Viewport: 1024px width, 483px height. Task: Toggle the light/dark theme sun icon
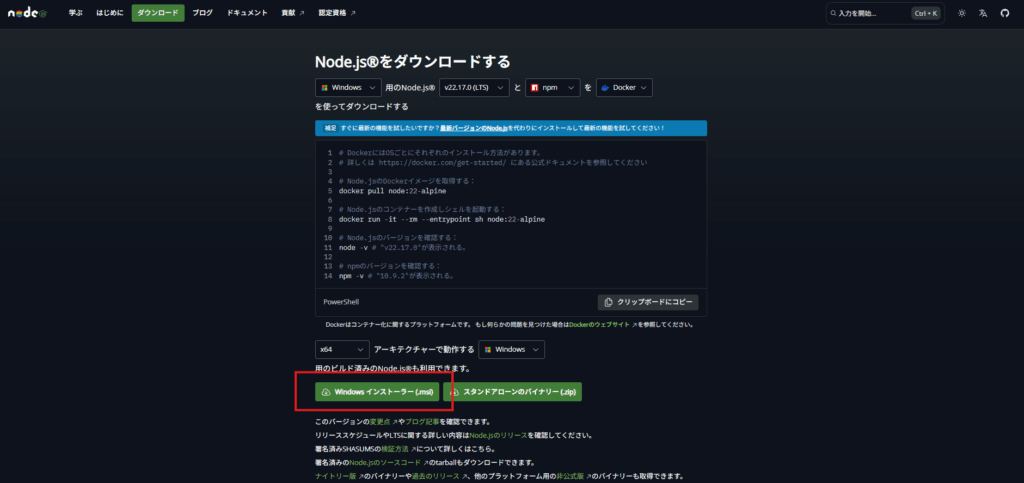click(x=962, y=13)
